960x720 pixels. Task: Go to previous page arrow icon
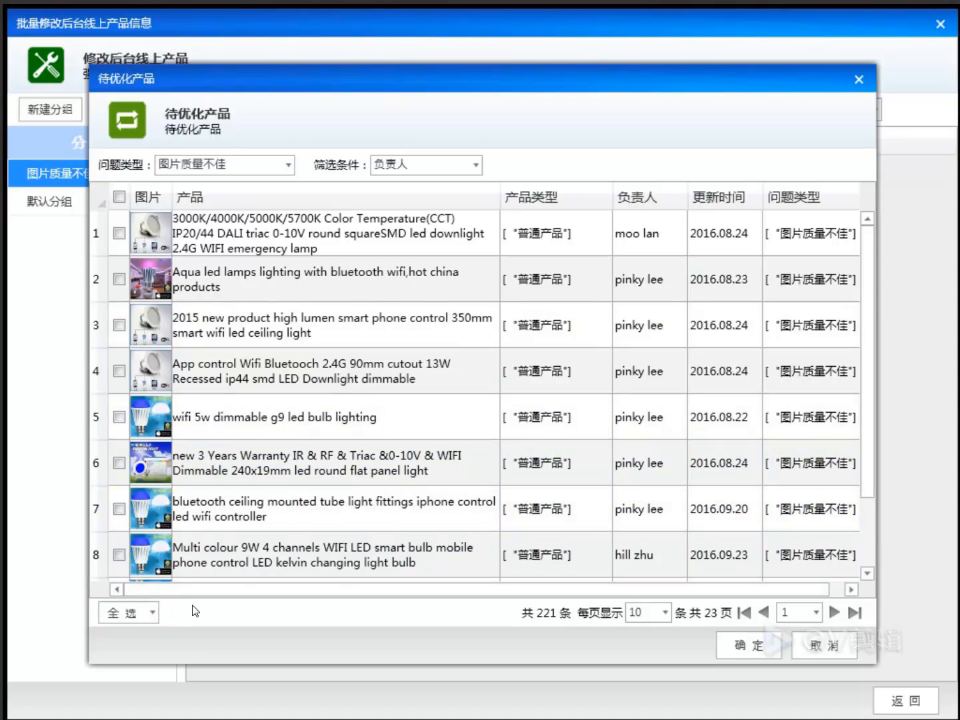(763, 612)
